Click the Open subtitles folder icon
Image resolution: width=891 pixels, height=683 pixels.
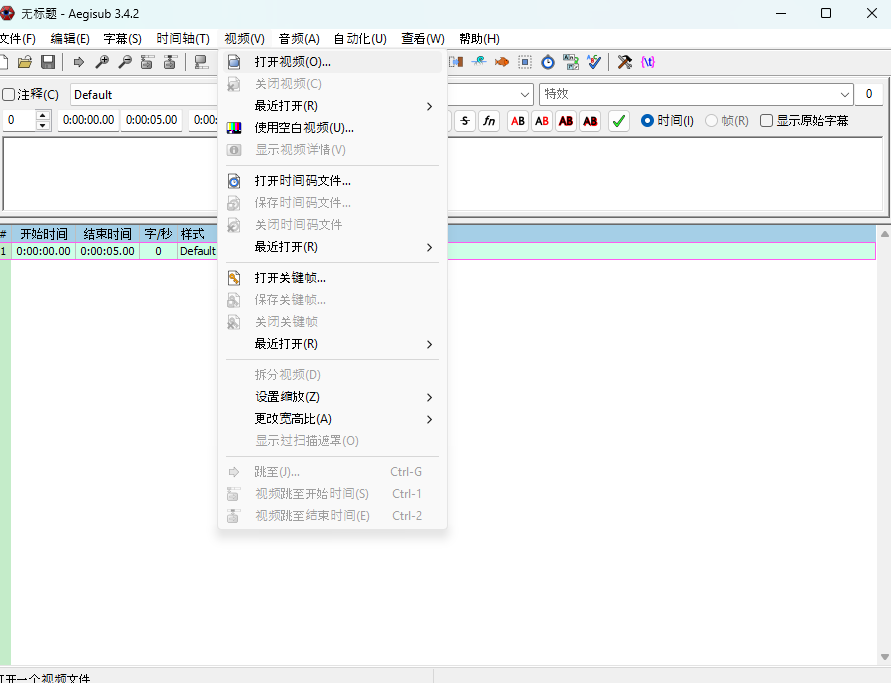click(25, 62)
